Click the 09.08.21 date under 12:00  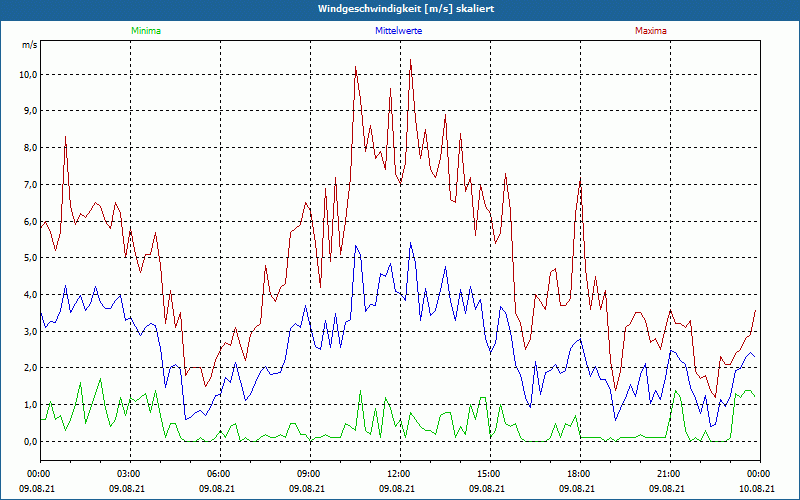click(396, 488)
